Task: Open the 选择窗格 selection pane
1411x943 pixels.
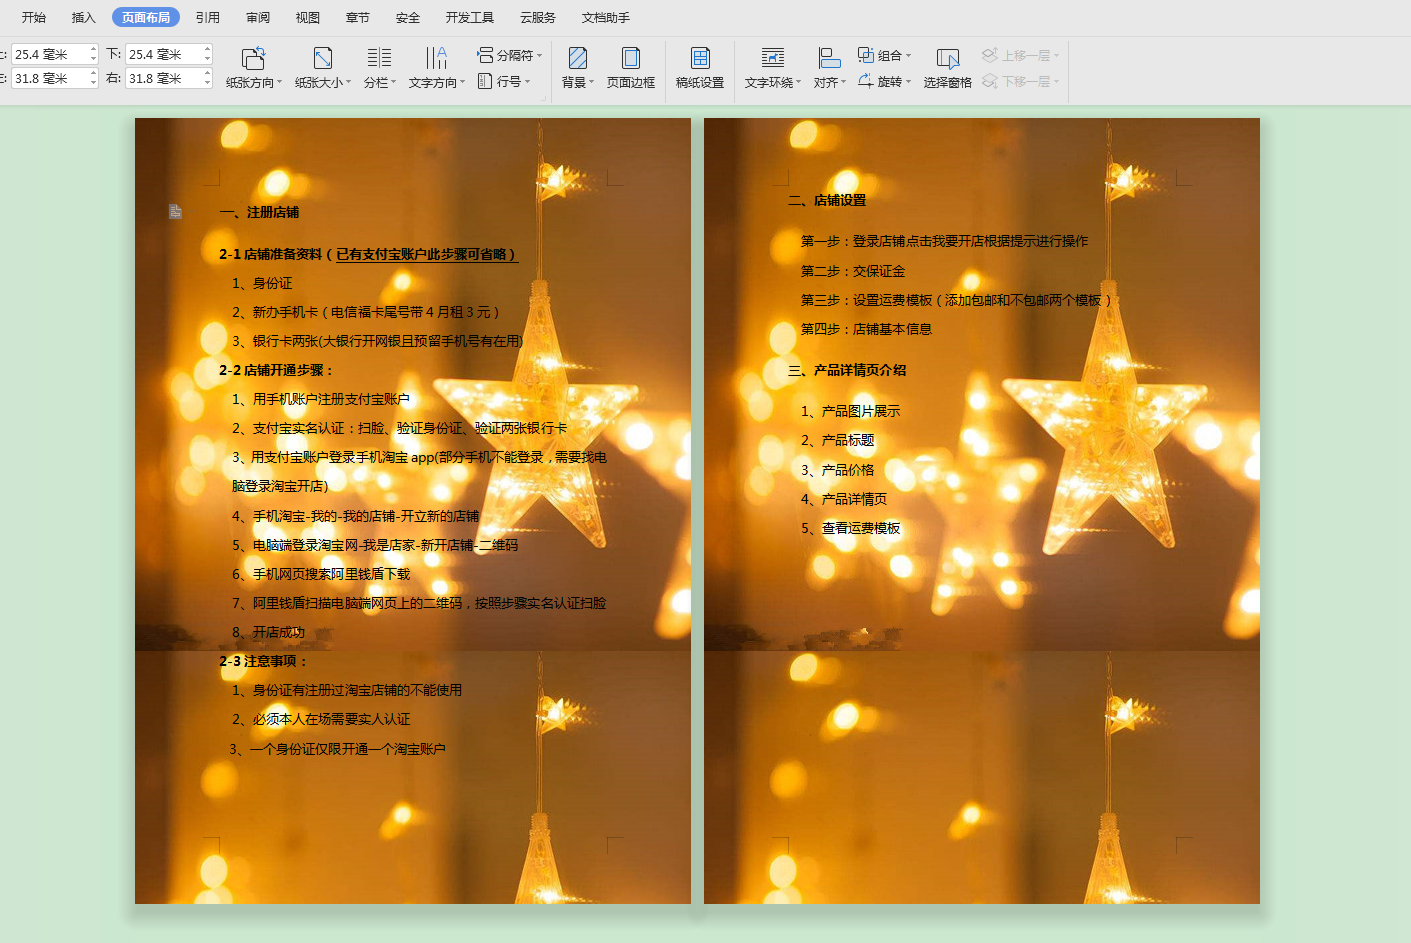Action: pyautogui.click(x=947, y=67)
